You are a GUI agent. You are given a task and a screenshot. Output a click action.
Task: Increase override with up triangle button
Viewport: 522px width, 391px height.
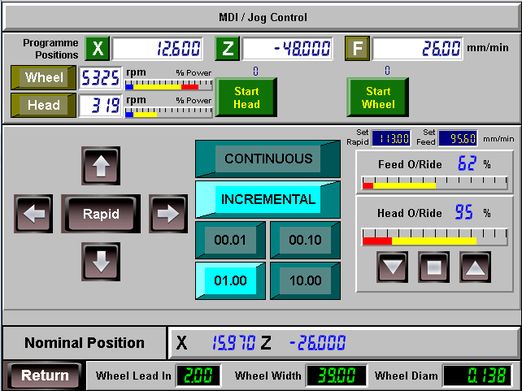475,267
